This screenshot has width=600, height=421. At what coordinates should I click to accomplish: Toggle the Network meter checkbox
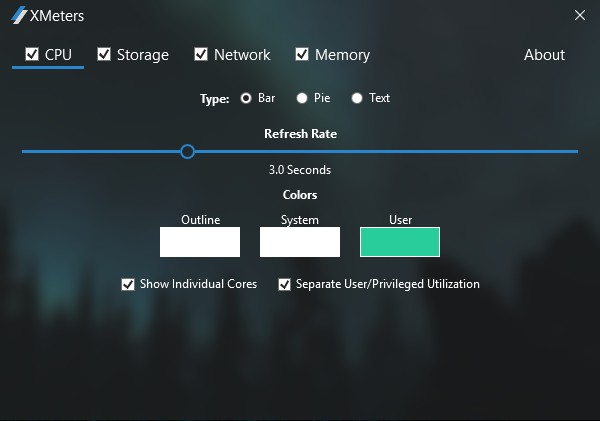(x=201, y=54)
